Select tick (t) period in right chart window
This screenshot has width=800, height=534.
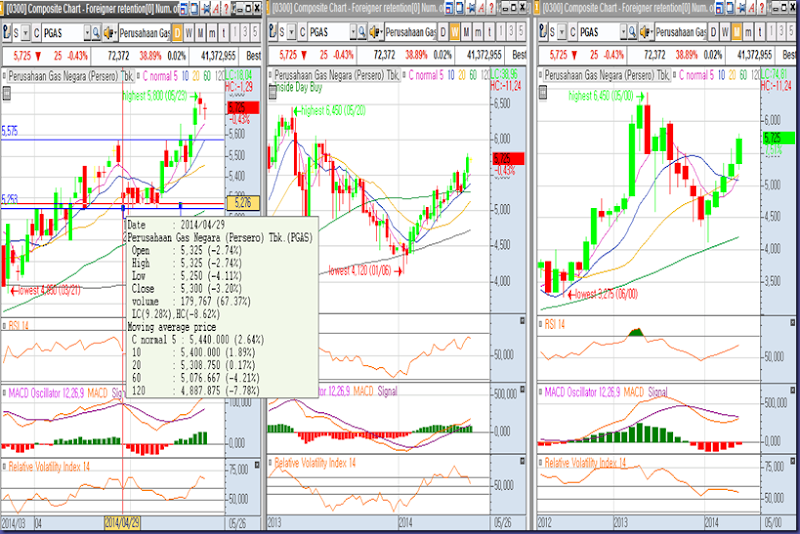[760, 33]
